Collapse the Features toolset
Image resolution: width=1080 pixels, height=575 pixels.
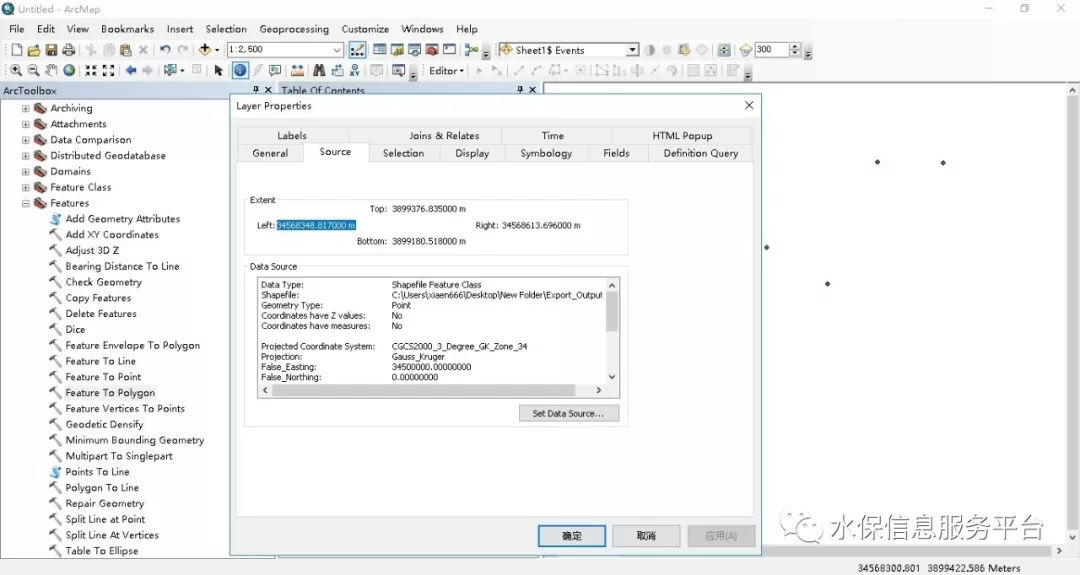coord(25,203)
